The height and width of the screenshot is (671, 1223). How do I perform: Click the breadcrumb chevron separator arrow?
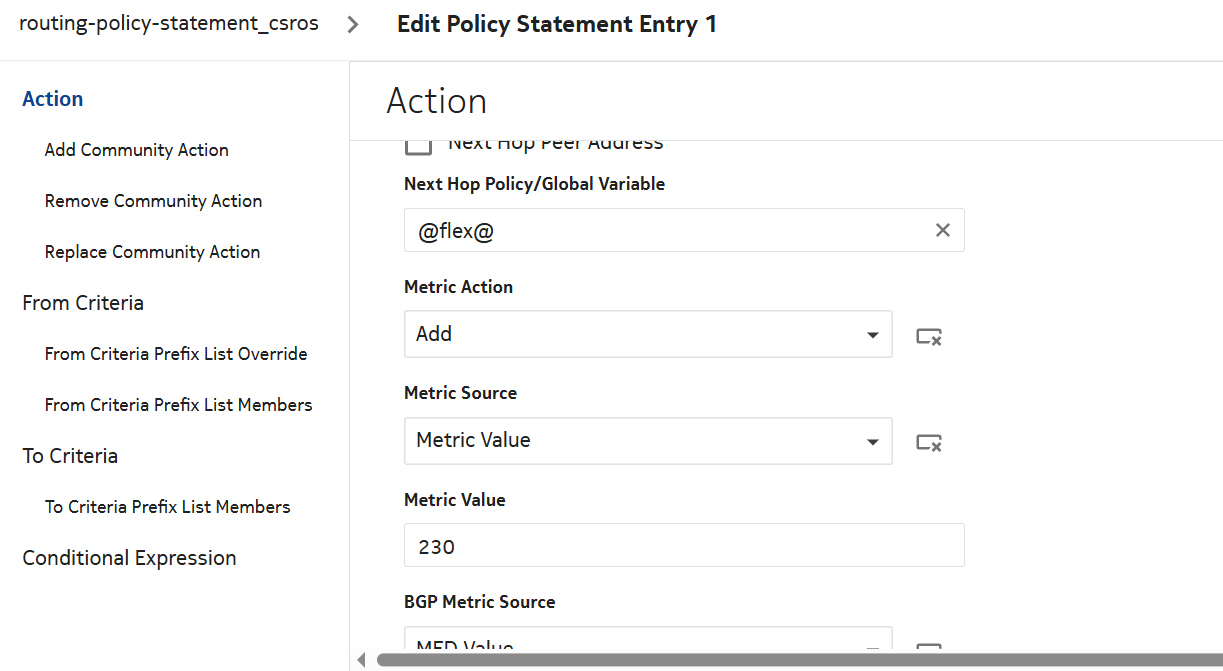(x=353, y=25)
